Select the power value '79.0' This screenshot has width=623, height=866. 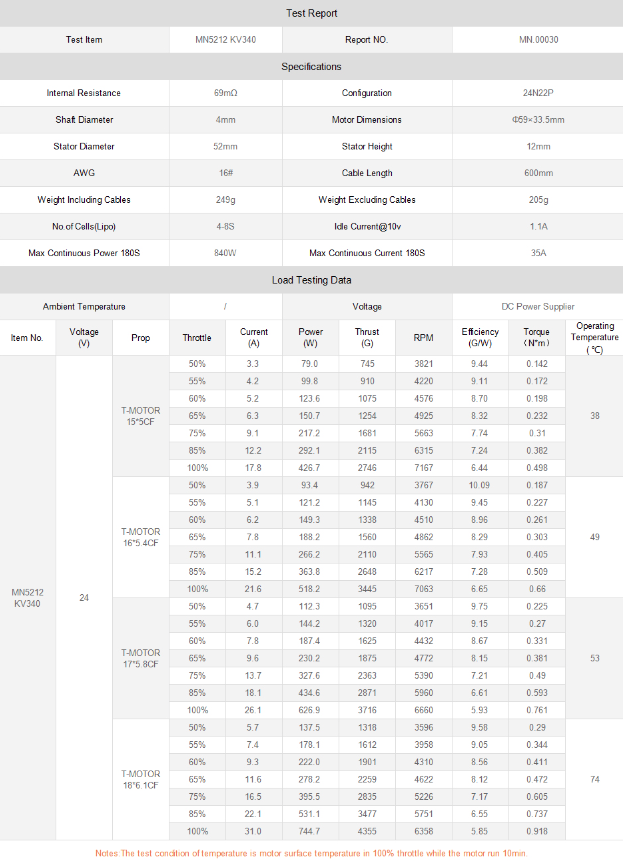pos(309,364)
